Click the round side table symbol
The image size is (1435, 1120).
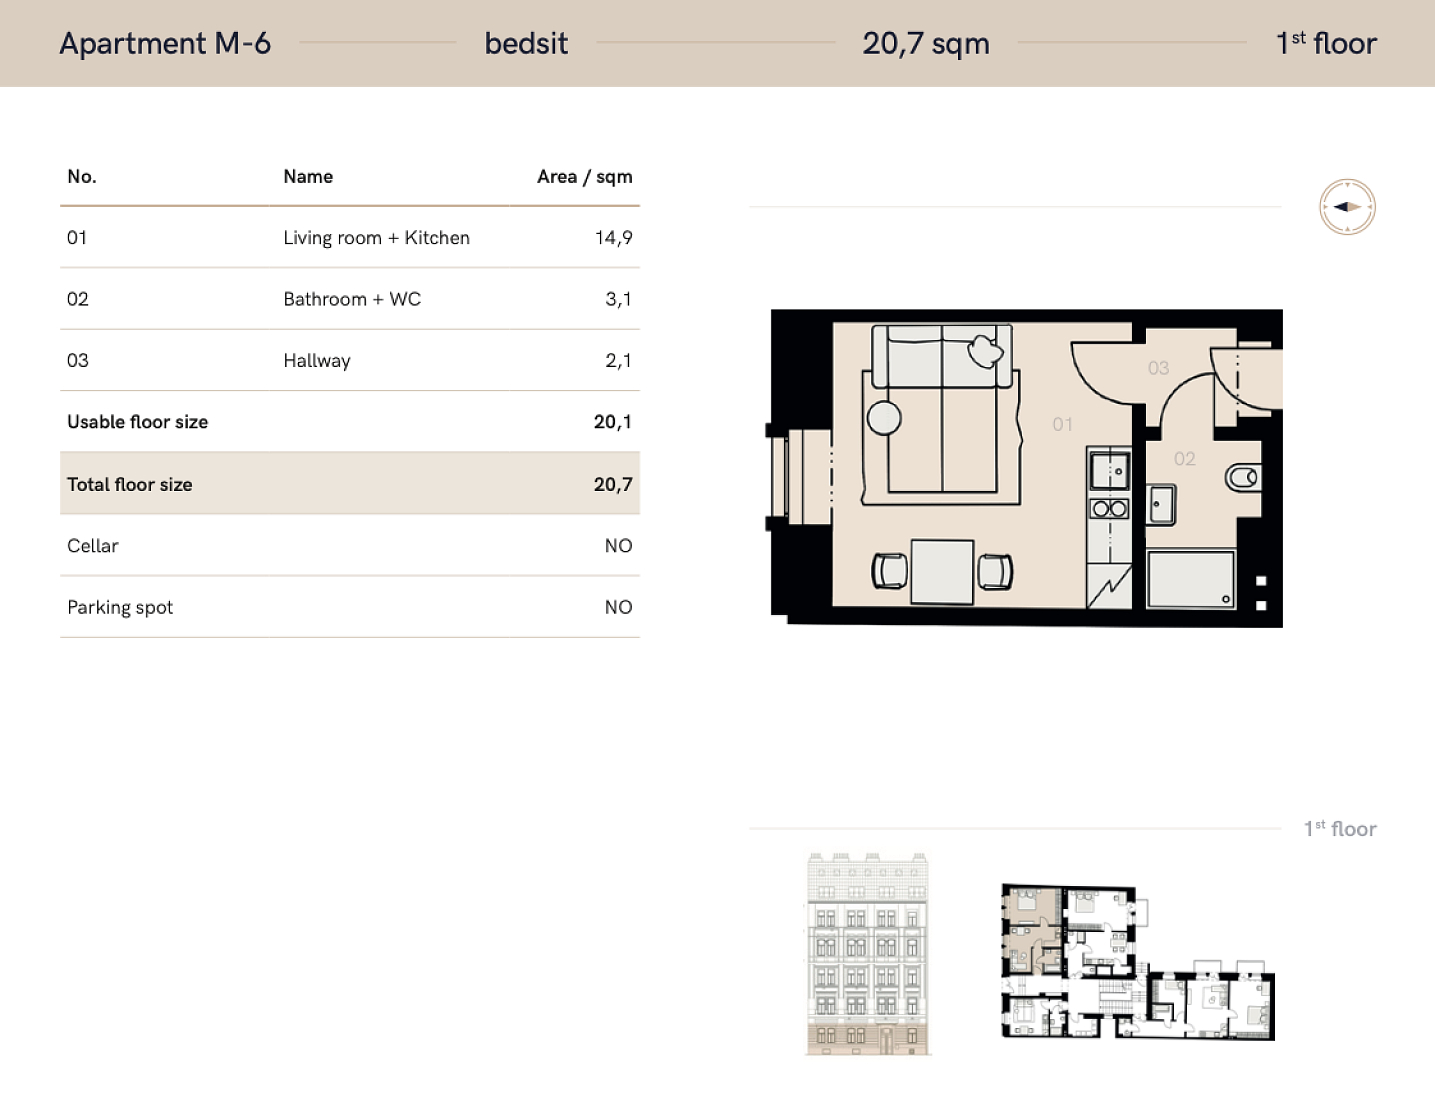[x=884, y=418]
